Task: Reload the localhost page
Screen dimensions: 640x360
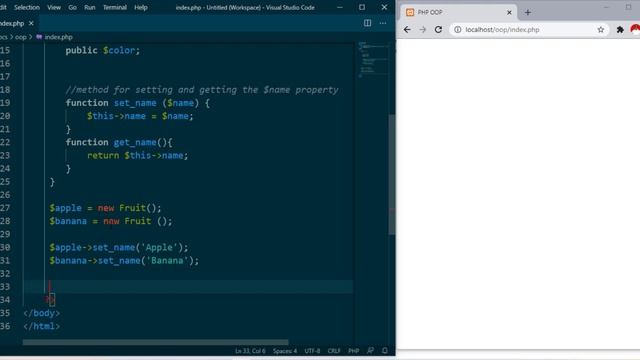Action: click(x=438, y=30)
